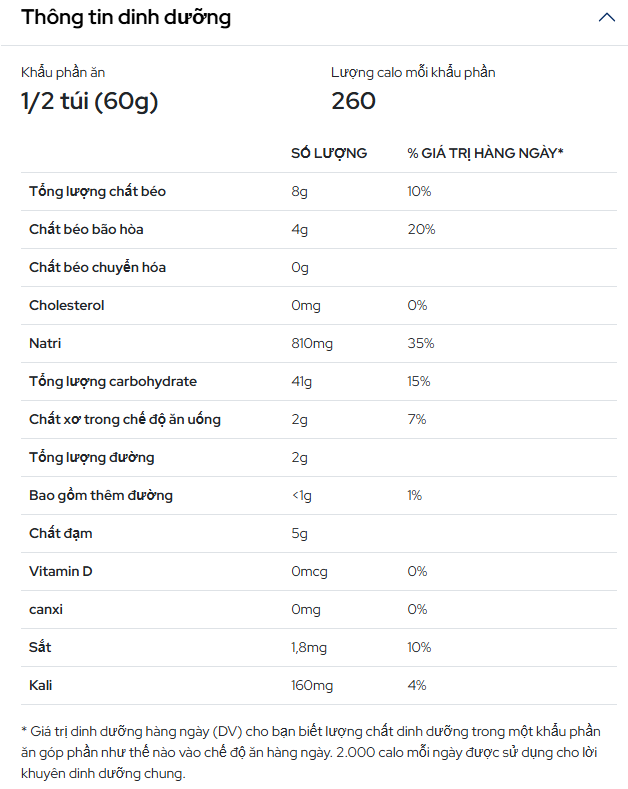Image resolution: width=628 pixels, height=789 pixels.
Task: Select the Chất béo chuyển hóa row label
Action: 97,267
